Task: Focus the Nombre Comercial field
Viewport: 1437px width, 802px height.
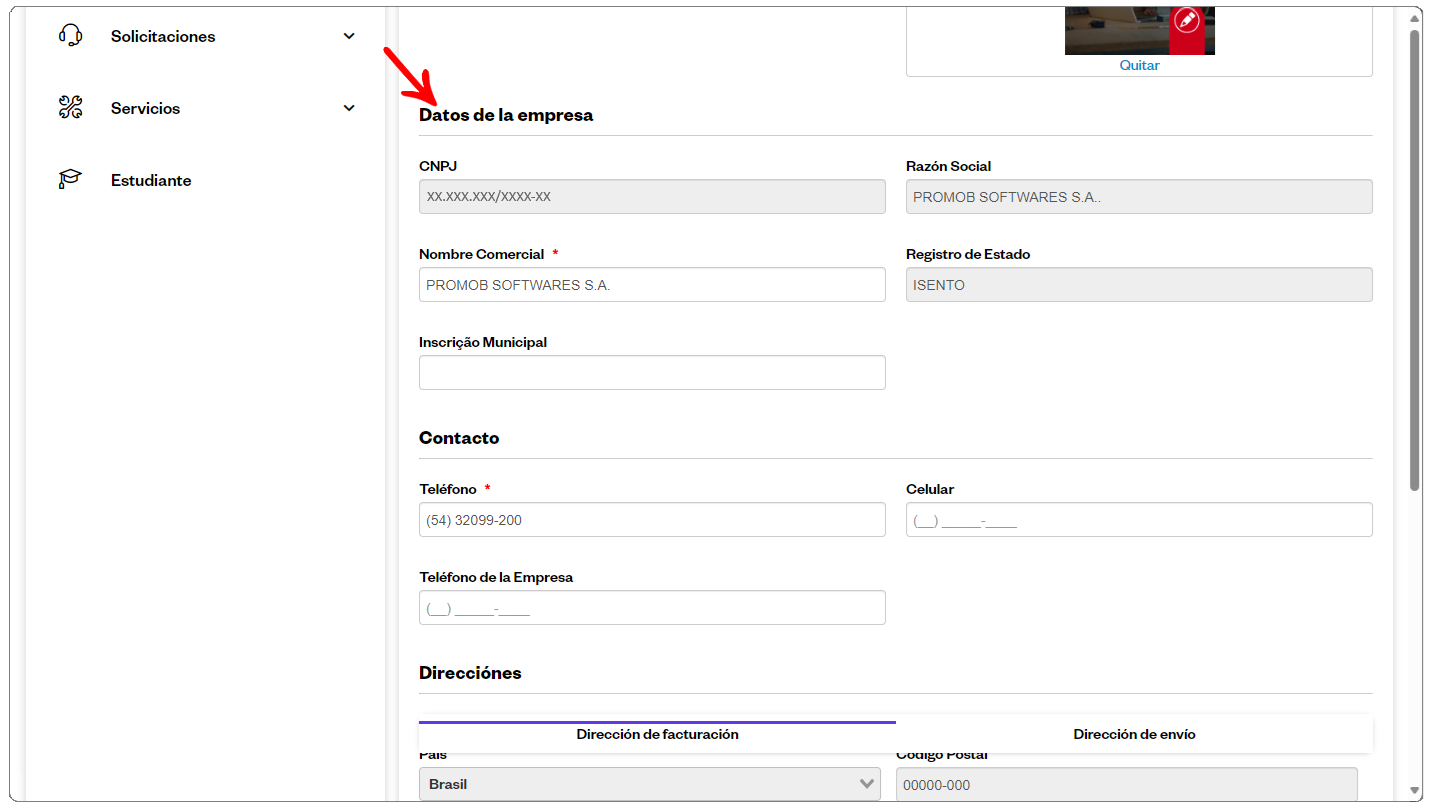Action: (652, 285)
